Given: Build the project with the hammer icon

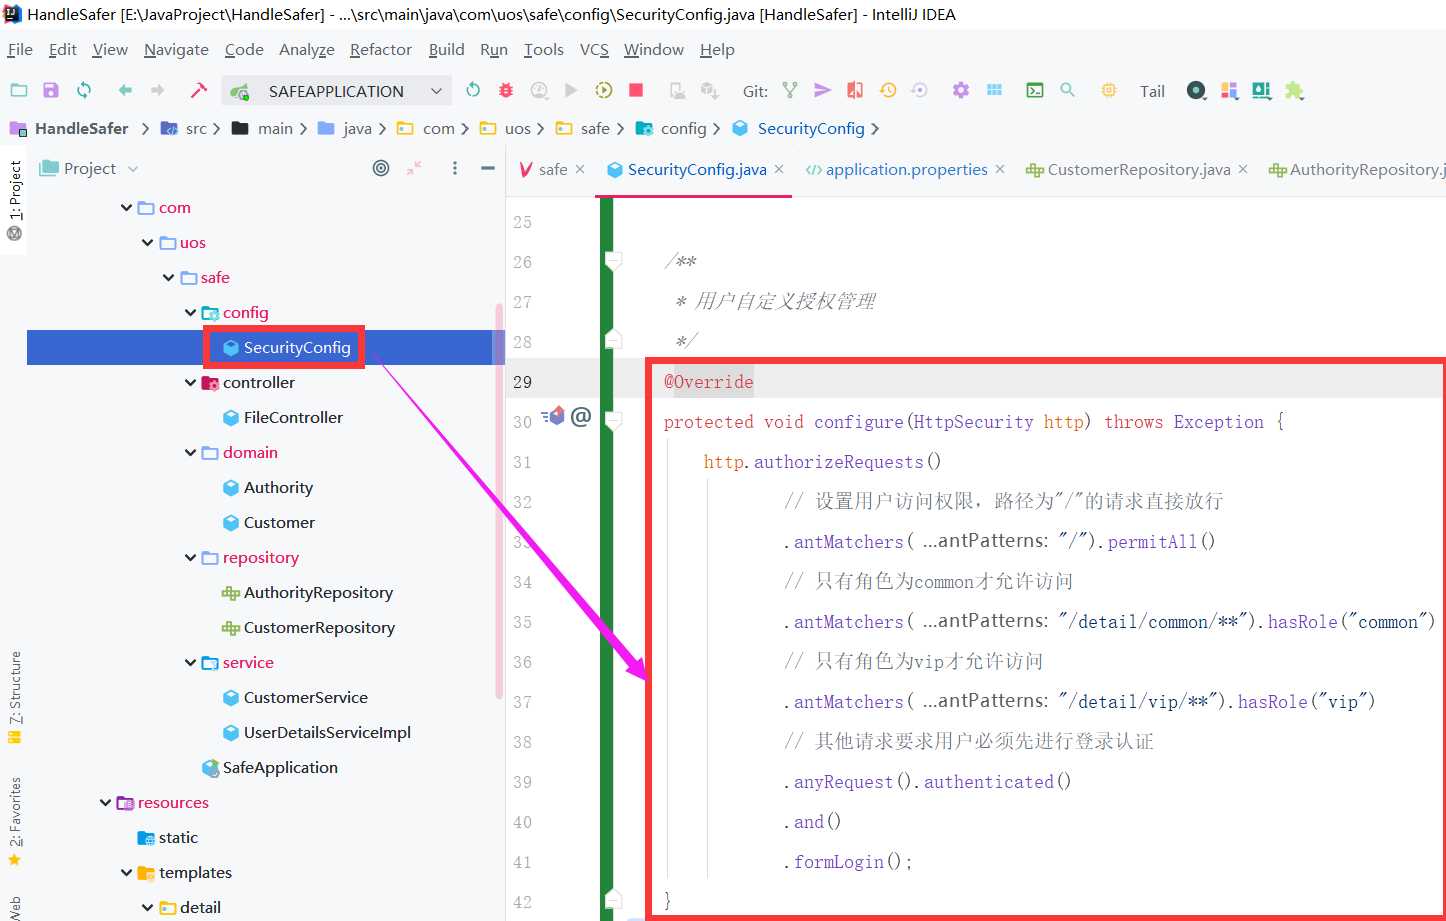Looking at the screenshot, I should click(x=198, y=90).
